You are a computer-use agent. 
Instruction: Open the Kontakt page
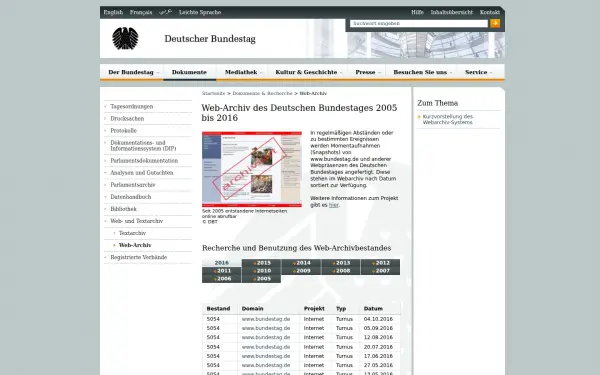[x=490, y=12]
